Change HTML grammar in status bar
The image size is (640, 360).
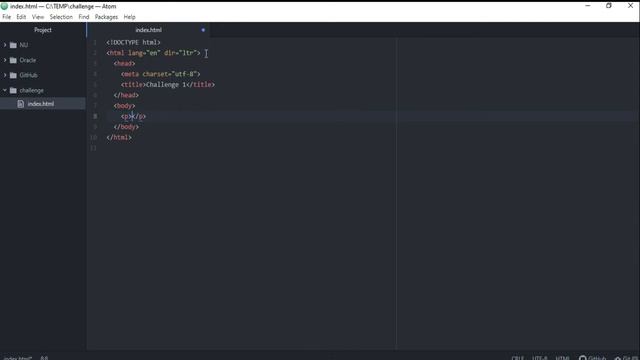tap(562, 358)
